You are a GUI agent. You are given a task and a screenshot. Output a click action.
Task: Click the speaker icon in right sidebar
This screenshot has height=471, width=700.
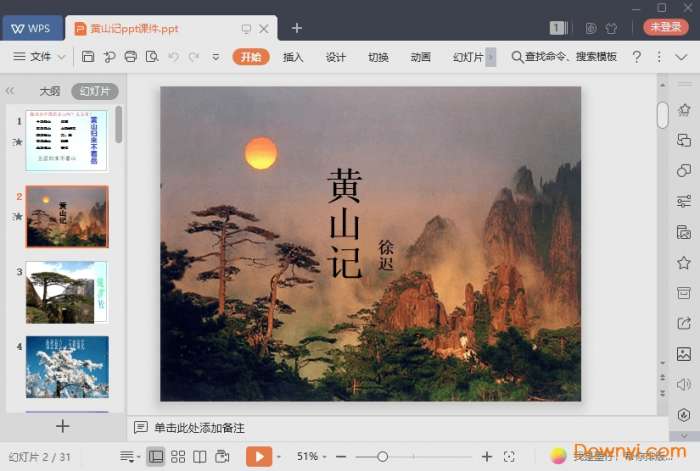pyautogui.click(x=684, y=383)
